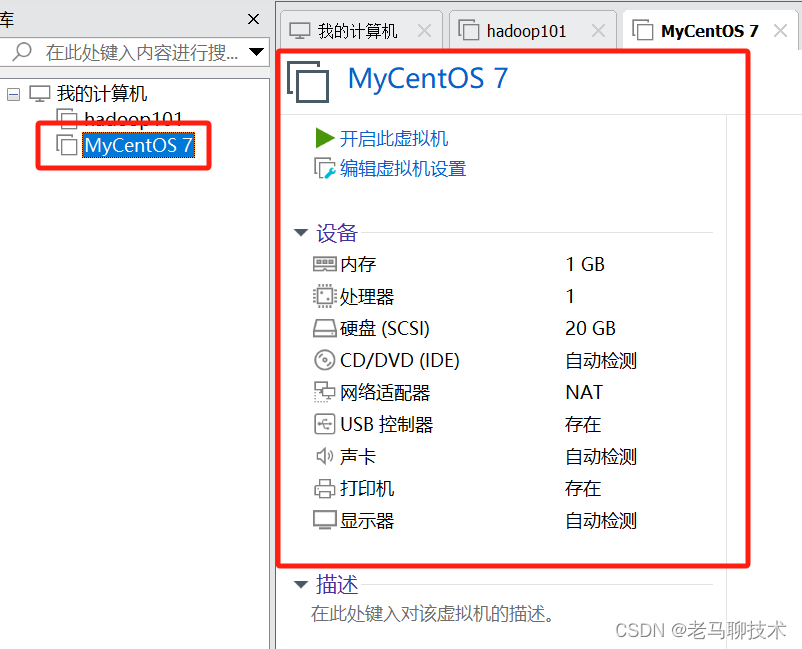Click the CD/DVD (IDE) device label
Screen dimensions: 802x649
(x=399, y=361)
